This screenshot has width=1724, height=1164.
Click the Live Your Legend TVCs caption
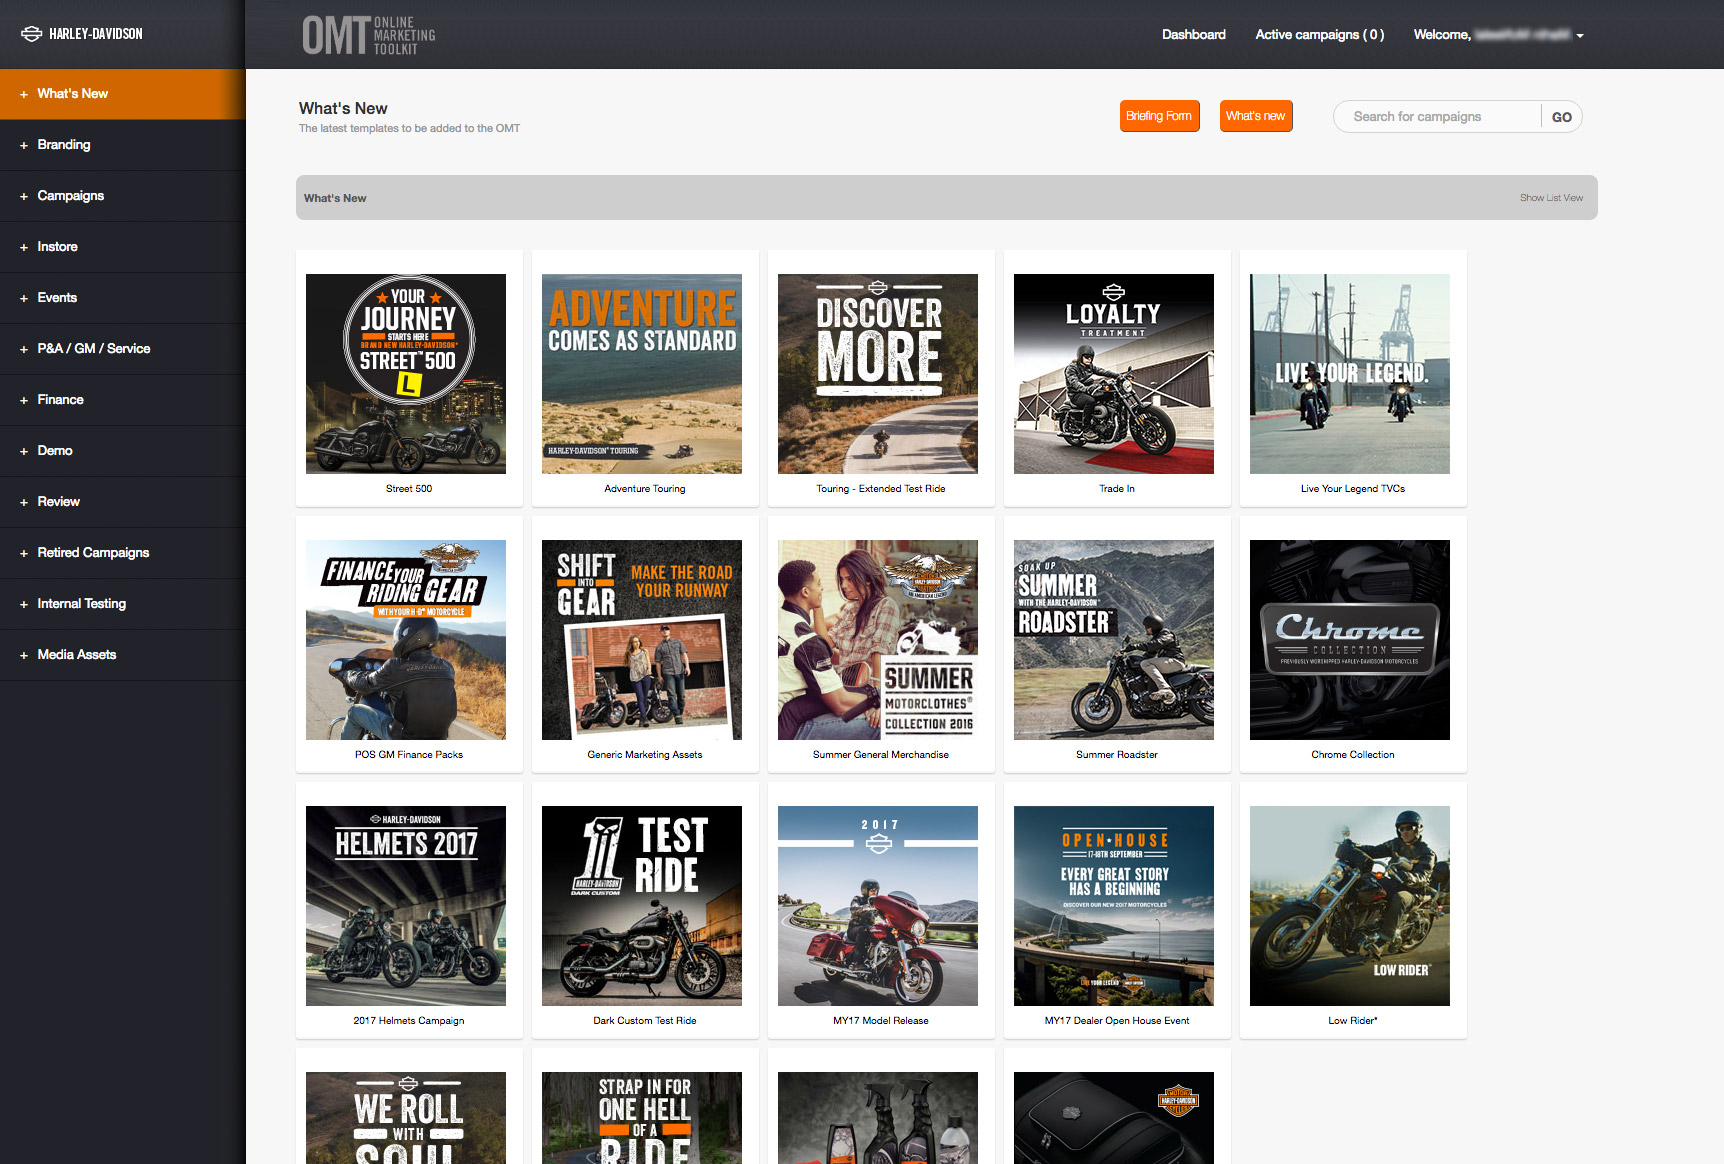pos(1353,489)
